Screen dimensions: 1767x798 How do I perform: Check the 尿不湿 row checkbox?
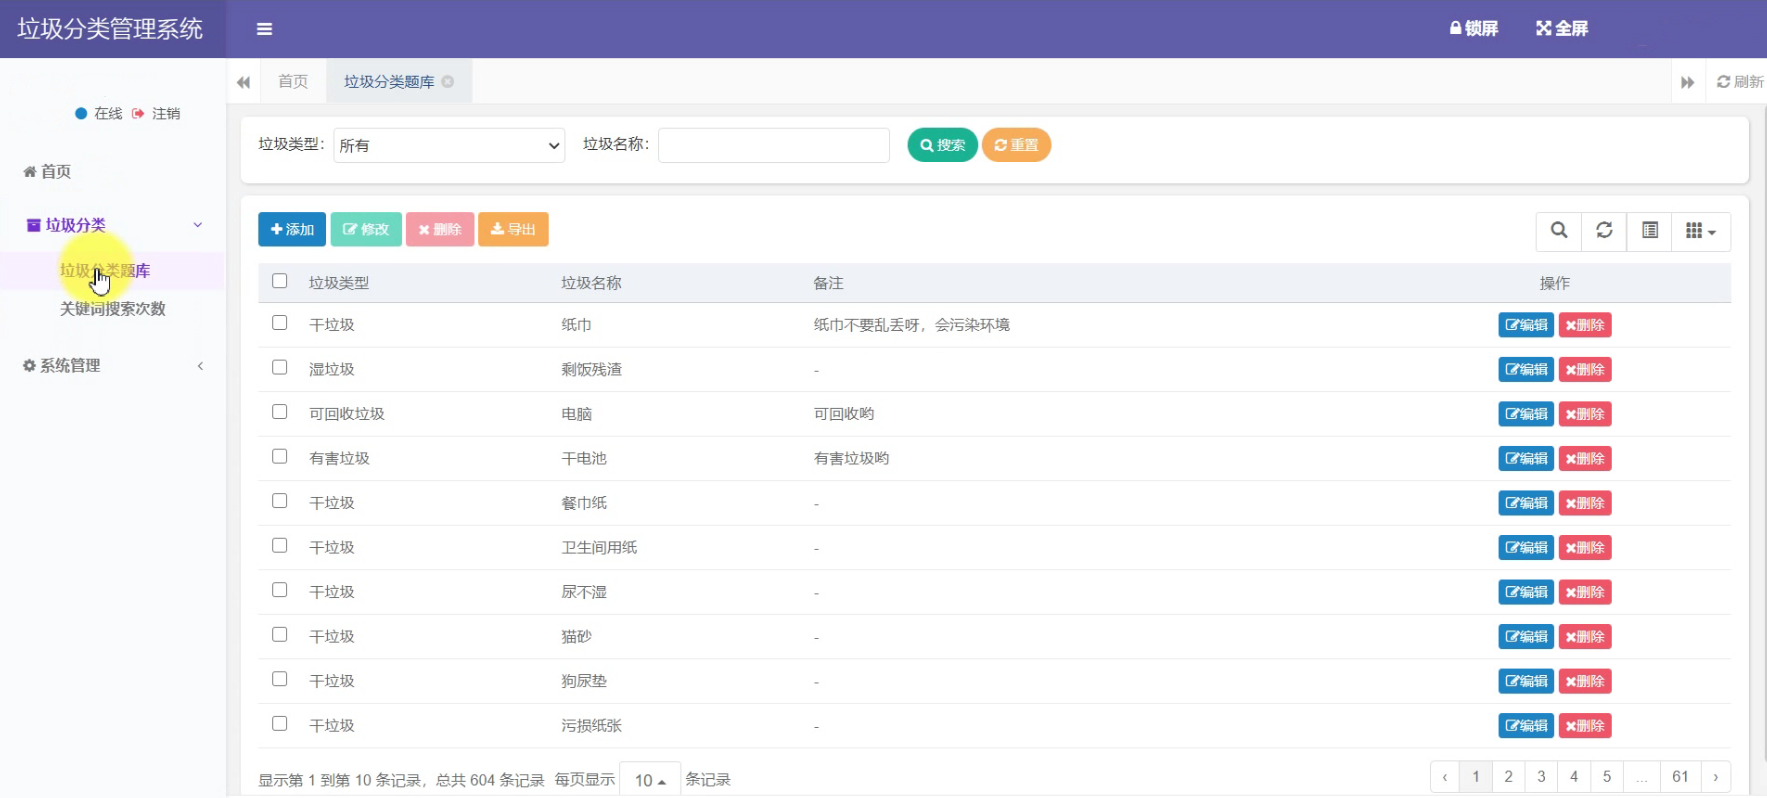[280, 590]
